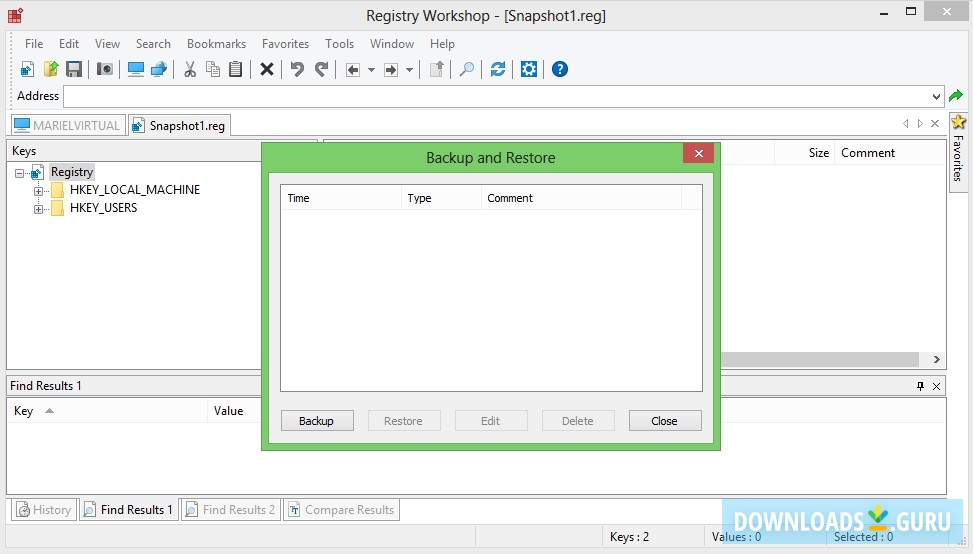Click the dialog's Comment column header
The image size is (973, 554).
coord(581,198)
